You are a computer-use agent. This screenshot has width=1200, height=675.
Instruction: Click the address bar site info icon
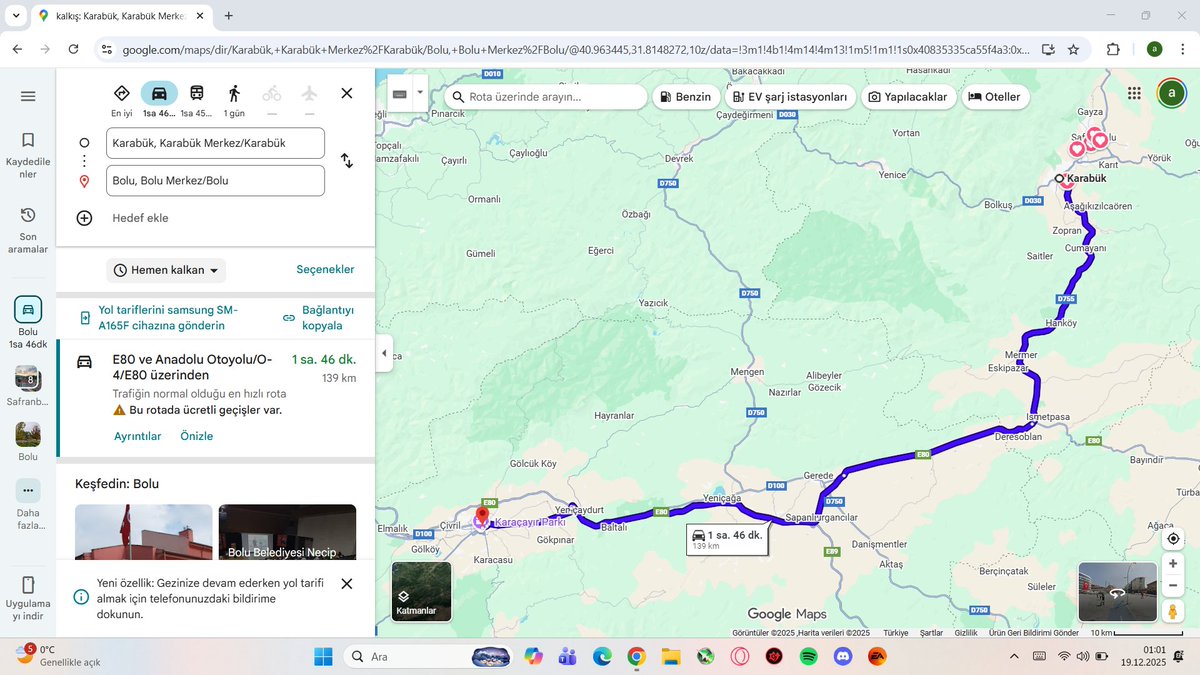coord(106,49)
